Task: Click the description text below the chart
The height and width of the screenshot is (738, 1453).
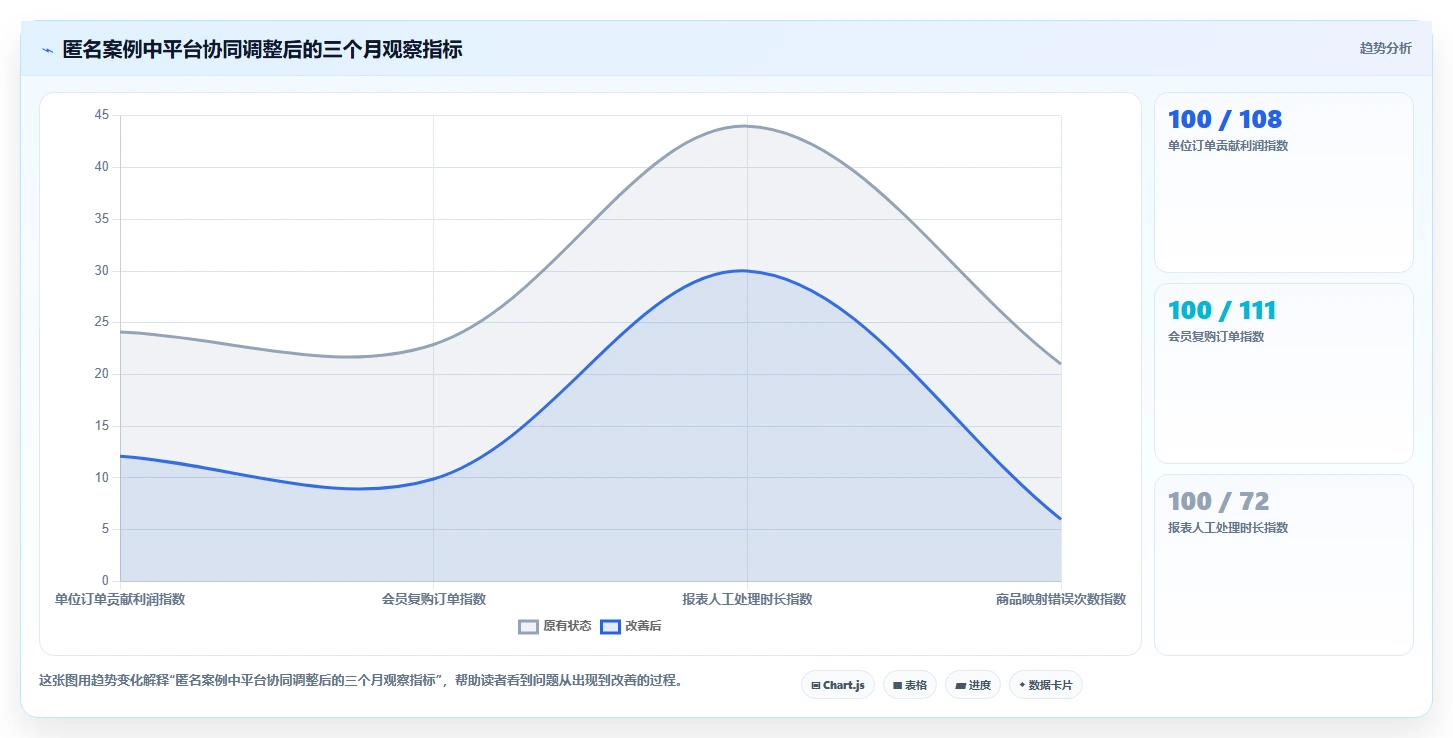Action: (x=361, y=681)
